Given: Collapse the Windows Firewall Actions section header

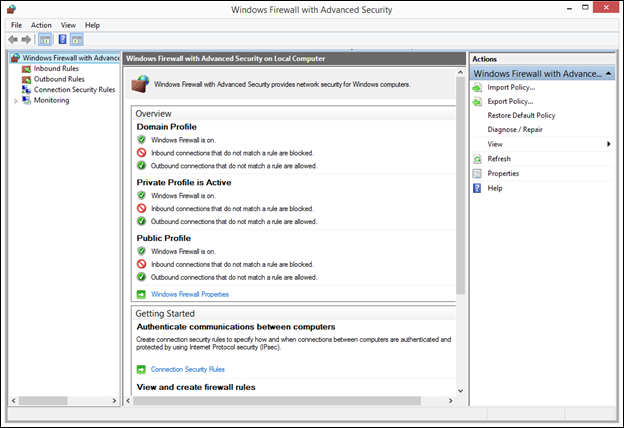Looking at the screenshot, I should 608,74.
